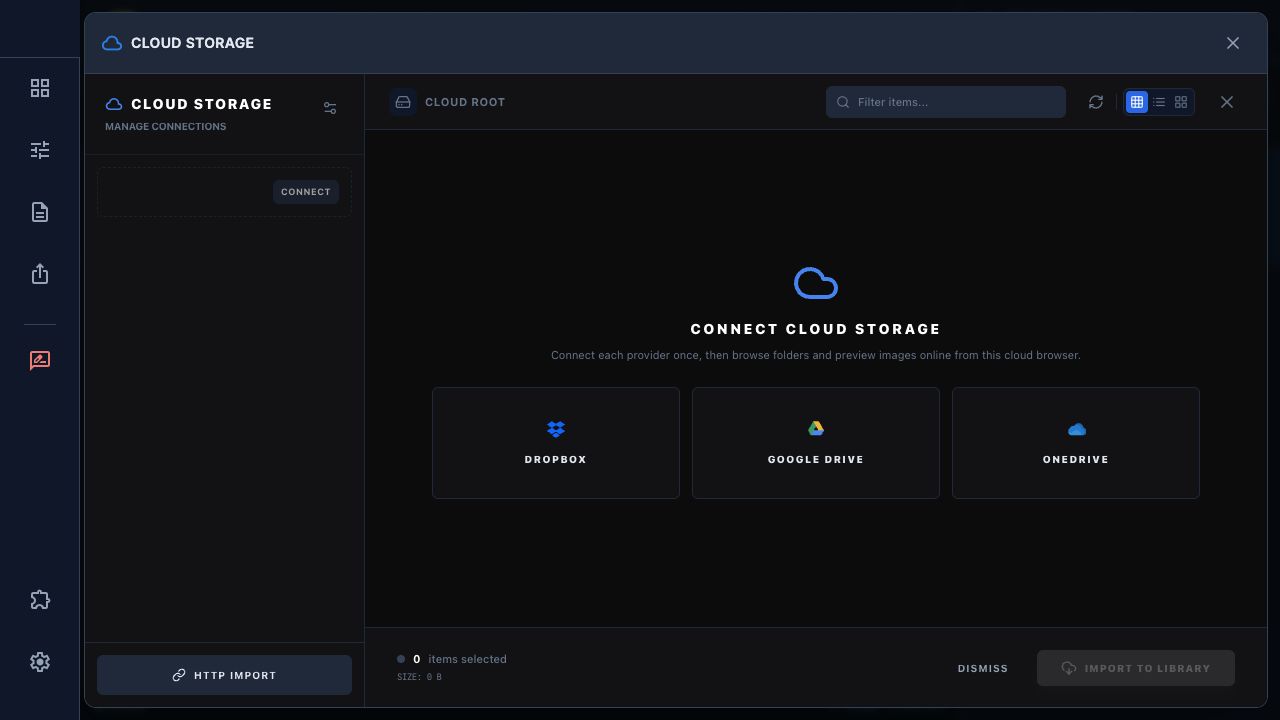Click Dismiss

coord(983,668)
